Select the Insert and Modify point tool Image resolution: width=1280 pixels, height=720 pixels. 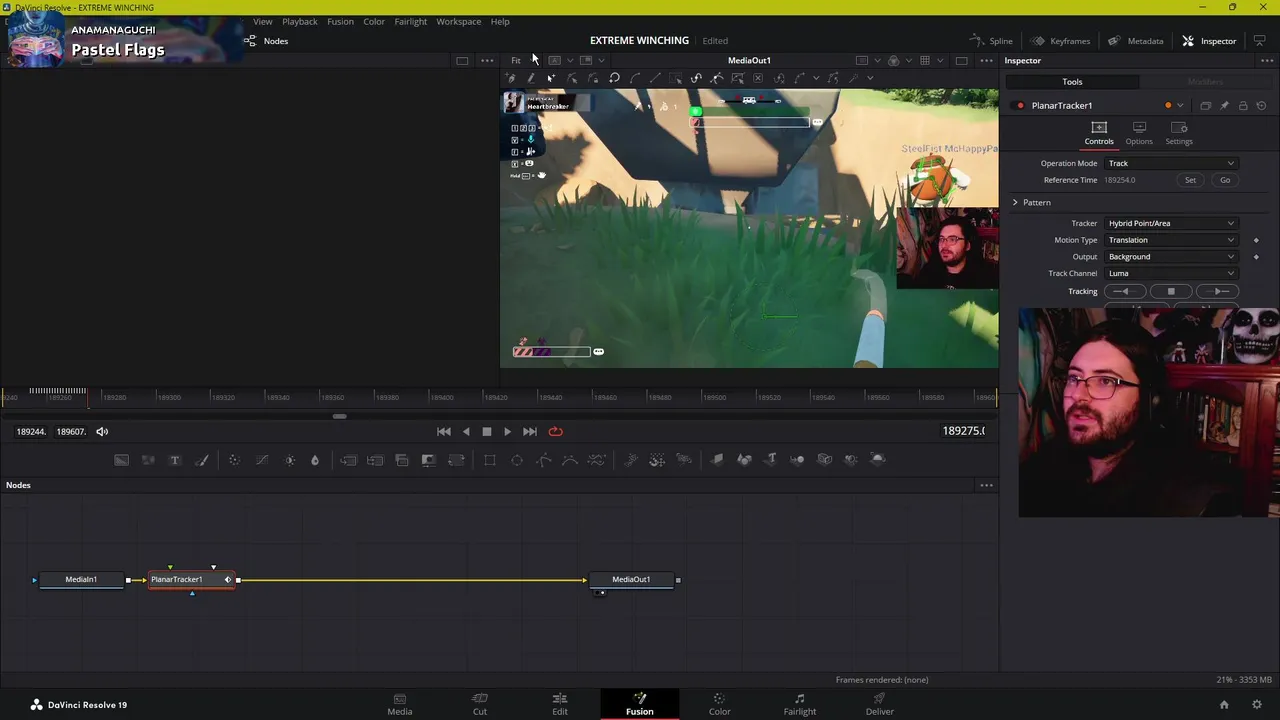pos(551,78)
